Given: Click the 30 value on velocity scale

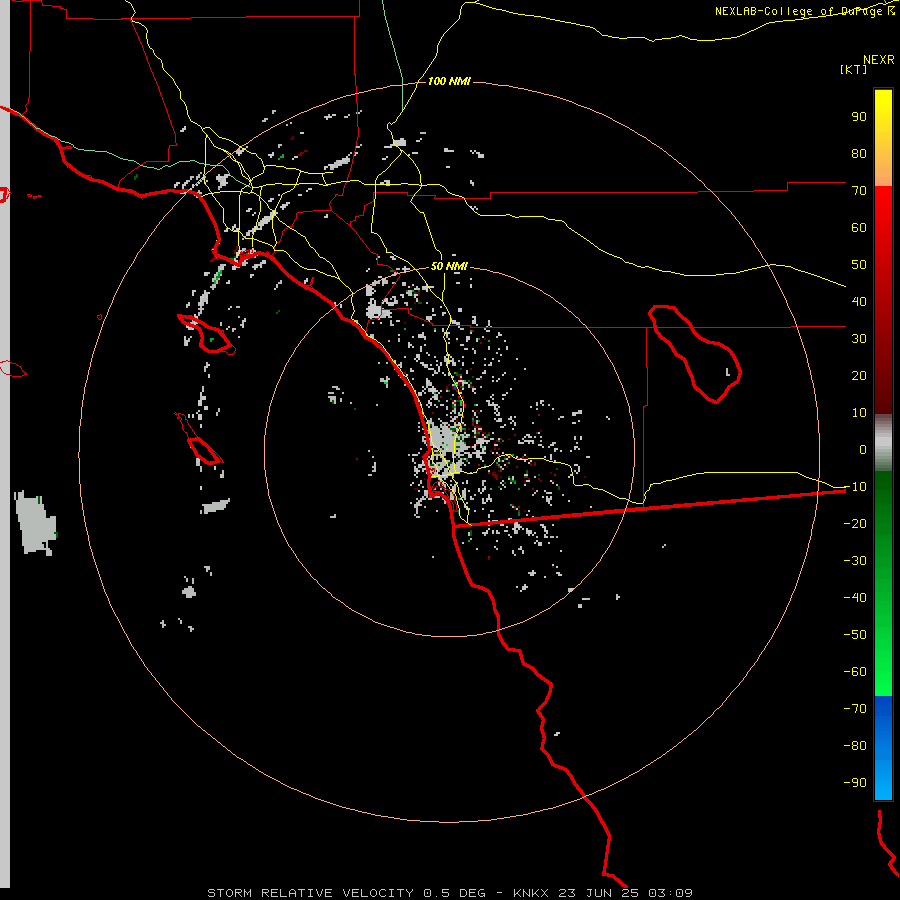Looking at the screenshot, I should tap(859, 339).
